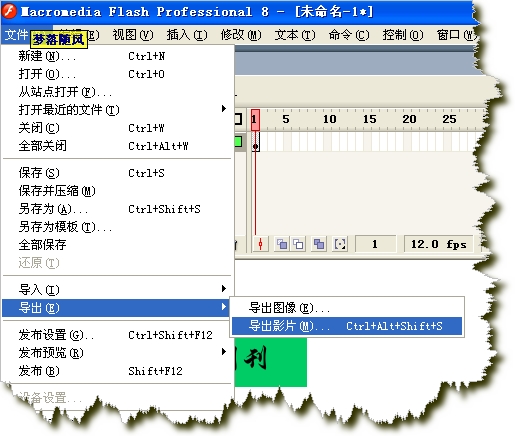Click the Flash application logo icon

pyautogui.click(x=9, y=11)
